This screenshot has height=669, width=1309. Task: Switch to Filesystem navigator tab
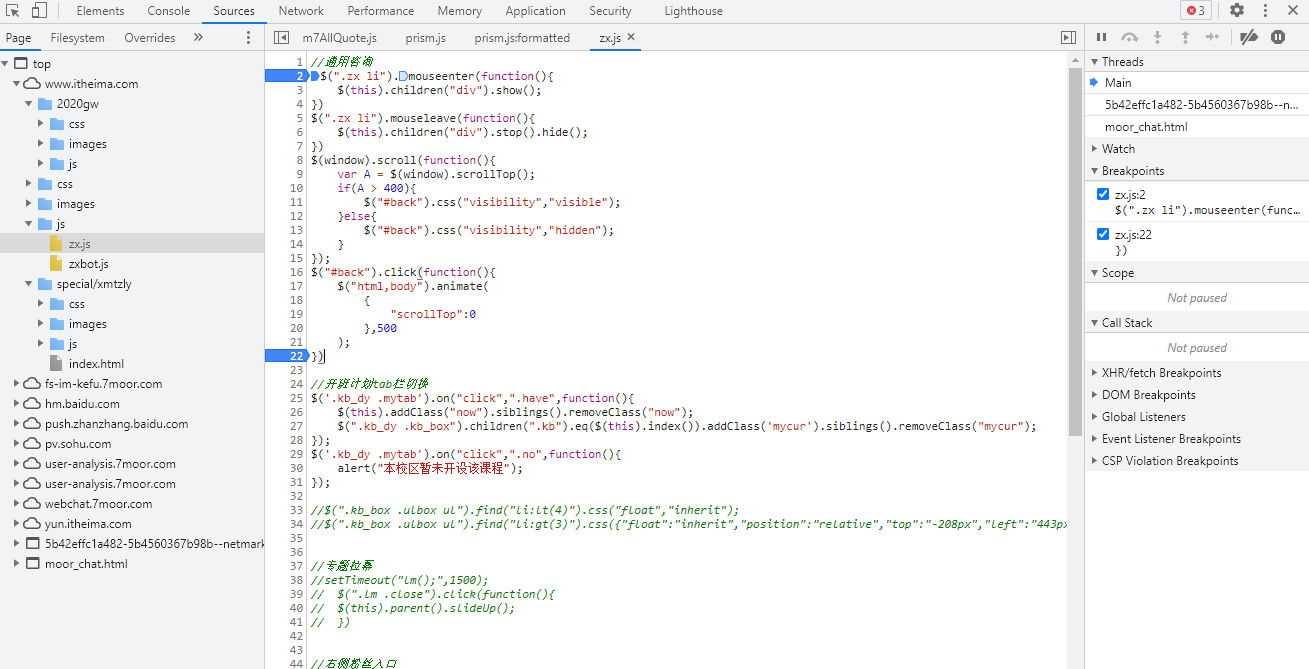[78, 38]
